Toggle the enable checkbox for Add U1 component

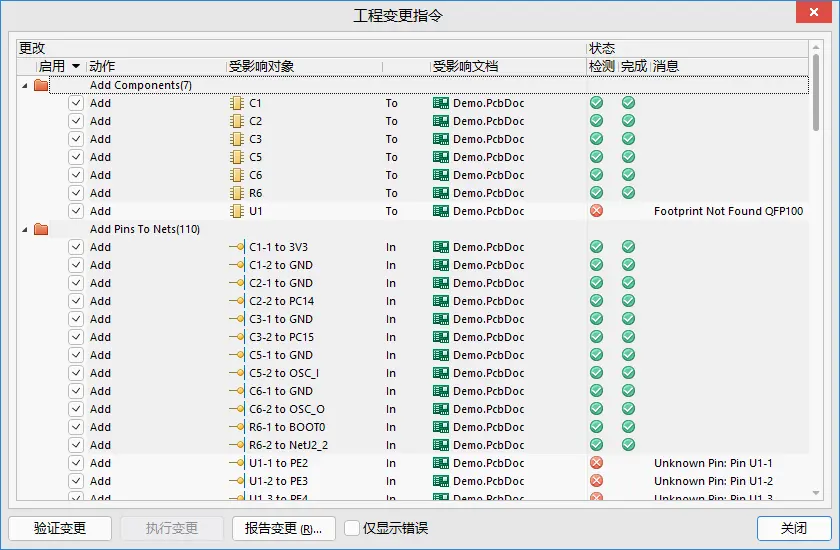pos(76,211)
